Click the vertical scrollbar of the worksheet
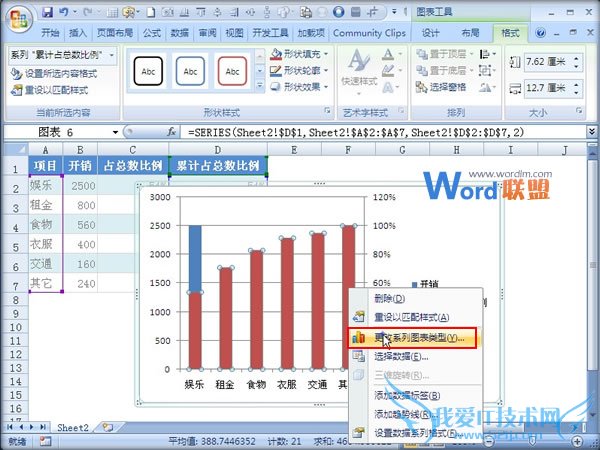 593,264
